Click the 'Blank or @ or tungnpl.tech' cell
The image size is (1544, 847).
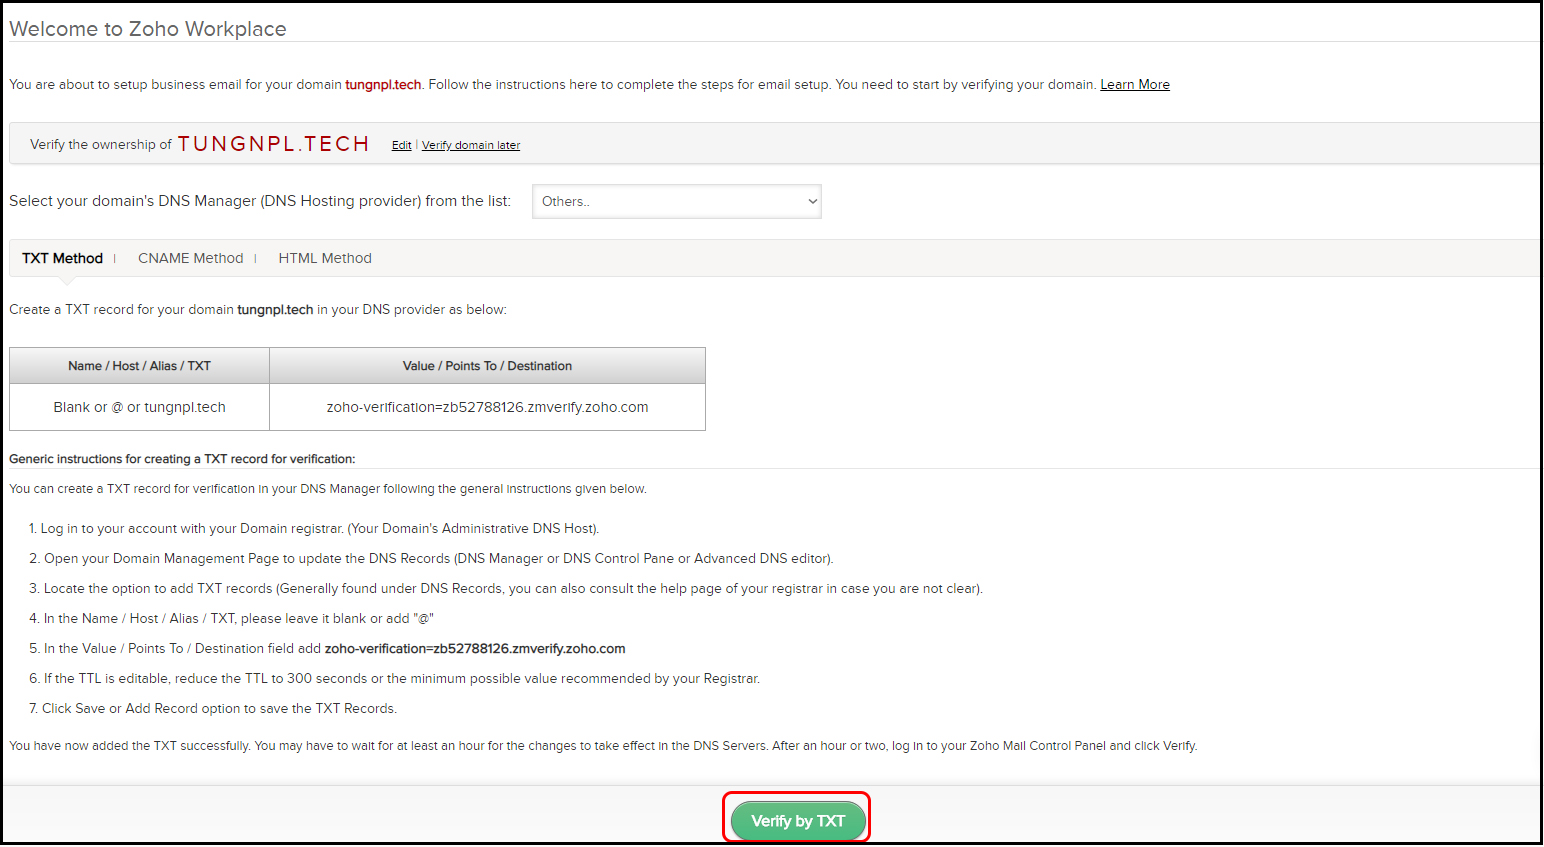139,407
